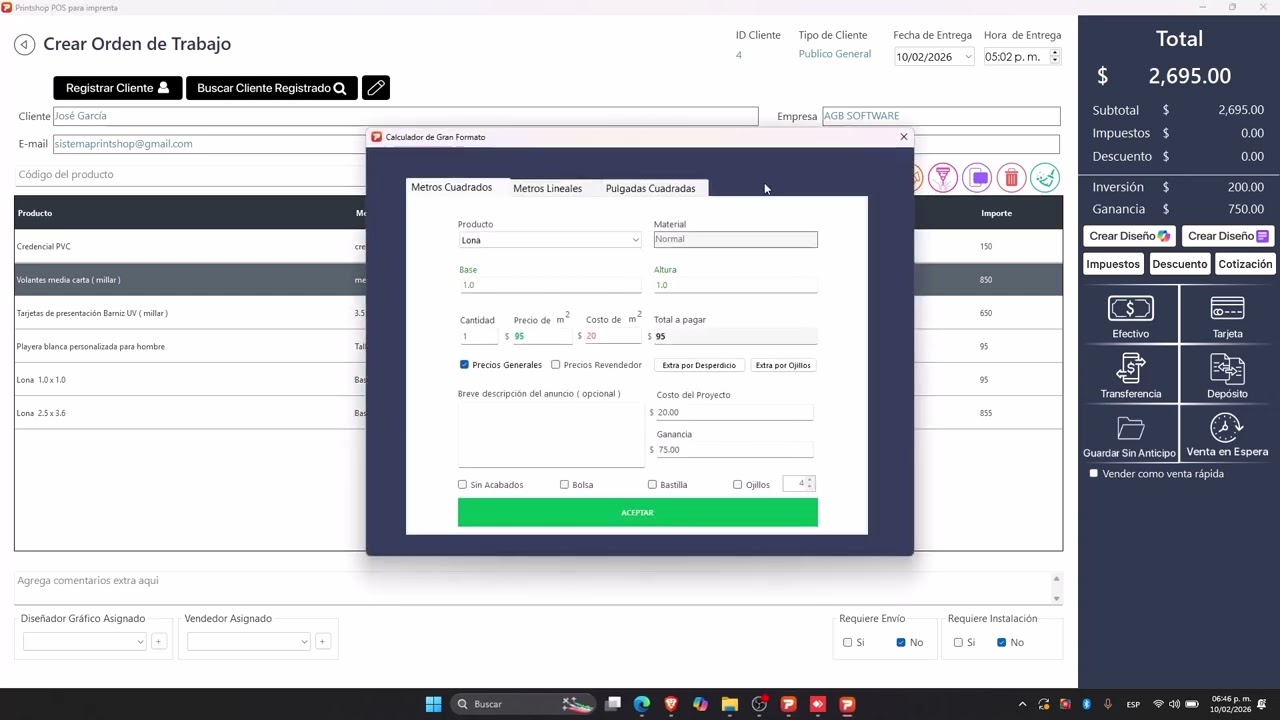Open Task View in the taskbar
The height and width of the screenshot is (720, 1280).
(613, 704)
